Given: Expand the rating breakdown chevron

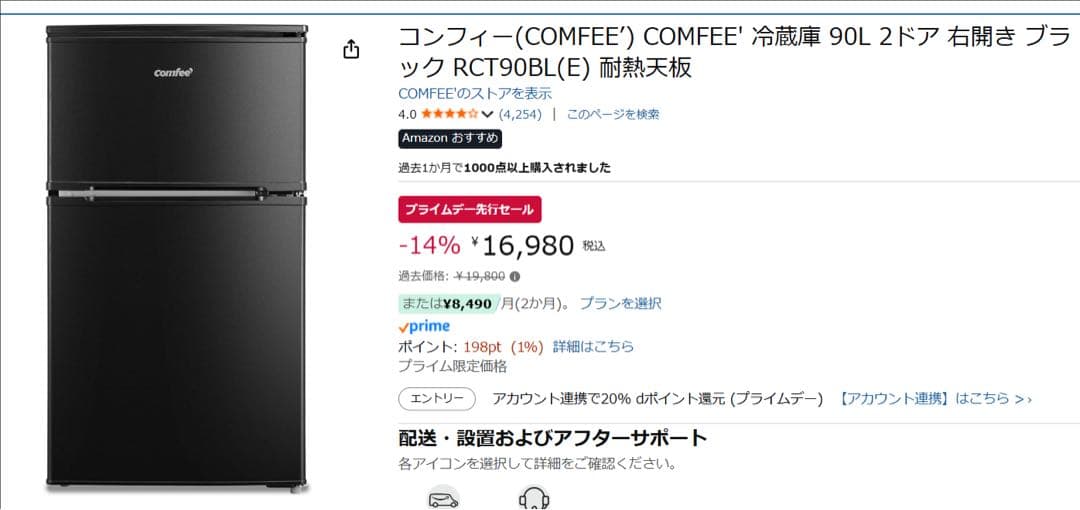Looking at the screenshot, I should coord(488,114).
